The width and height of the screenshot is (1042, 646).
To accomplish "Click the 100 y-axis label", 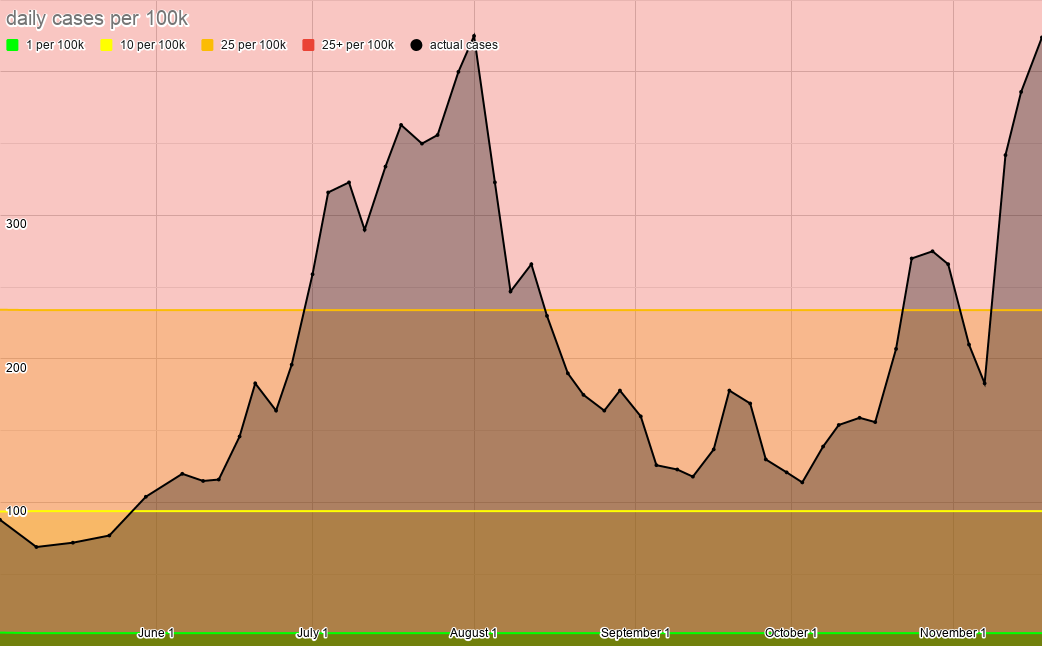I will point(16,511).
